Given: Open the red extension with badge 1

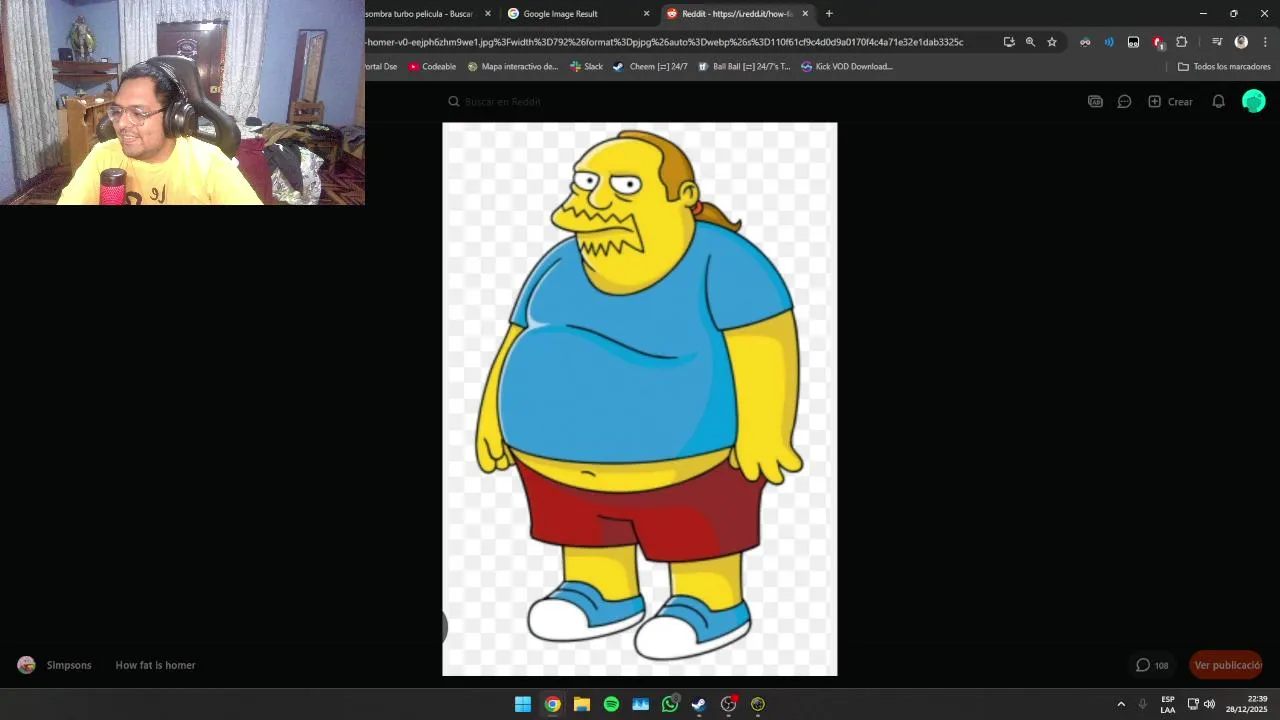Looking at the screenshot, I should (1158, 42).
